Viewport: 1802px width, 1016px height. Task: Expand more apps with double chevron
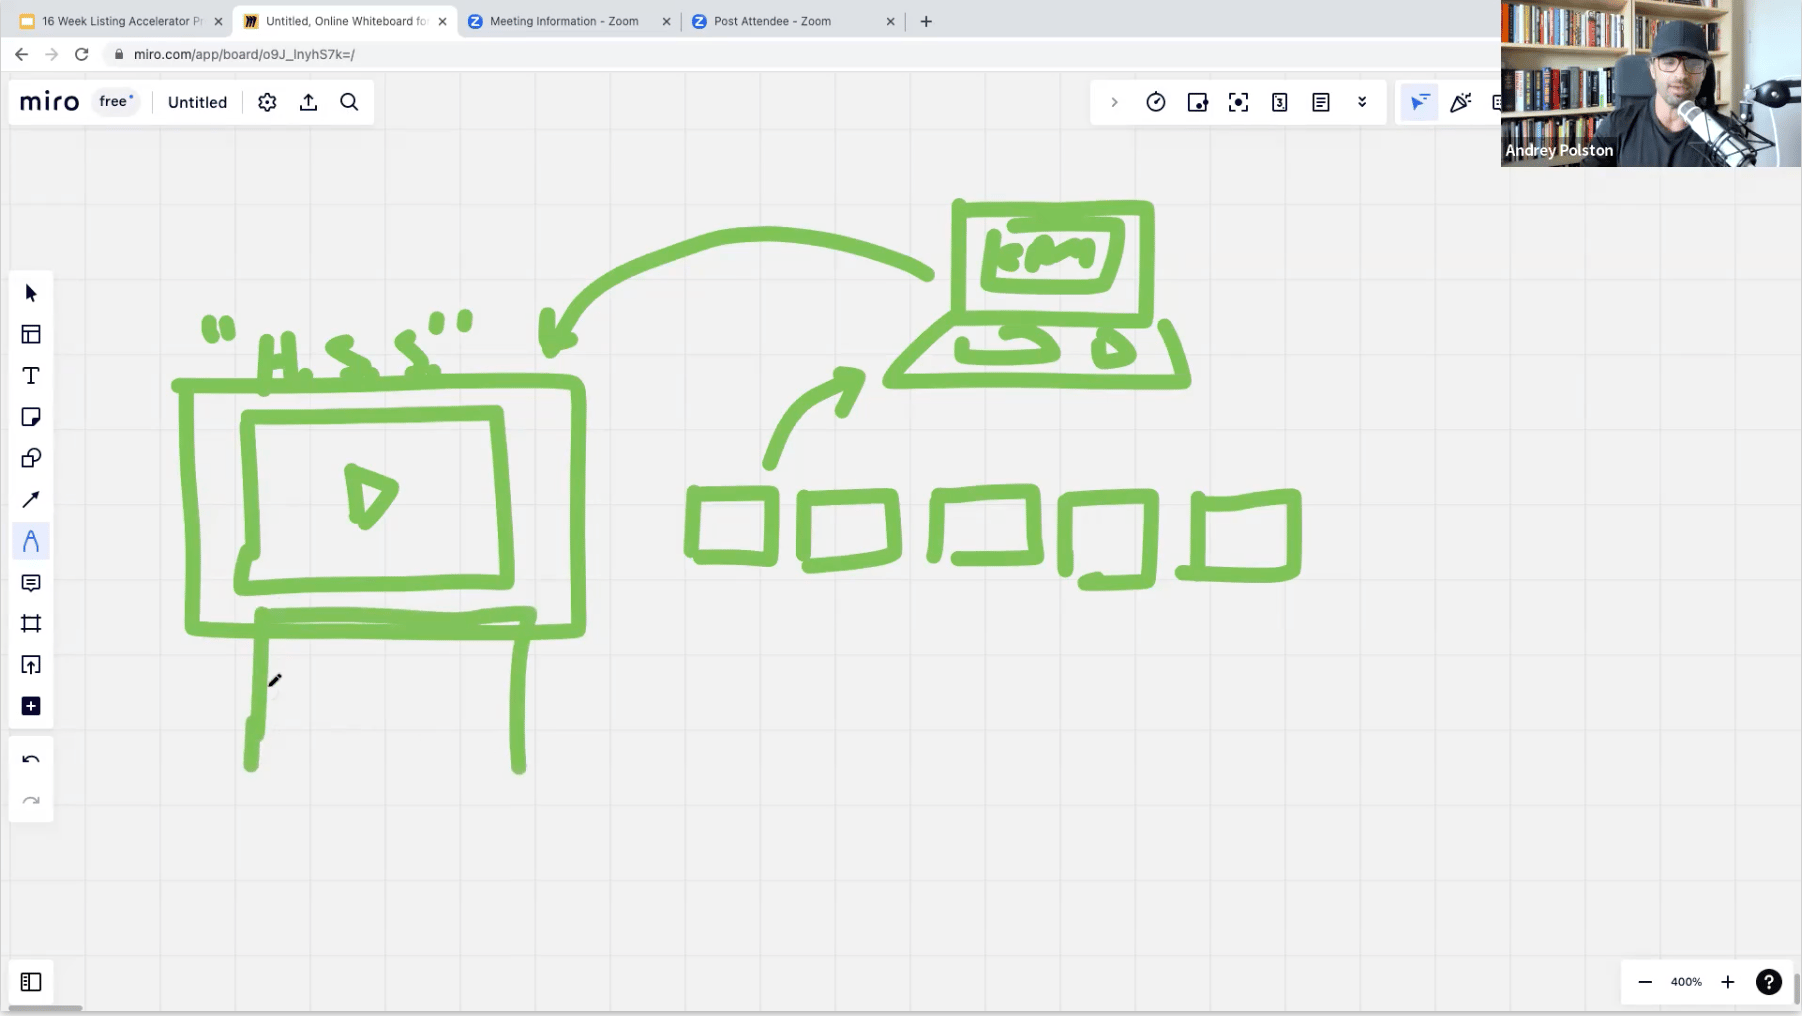[1362, 102]
